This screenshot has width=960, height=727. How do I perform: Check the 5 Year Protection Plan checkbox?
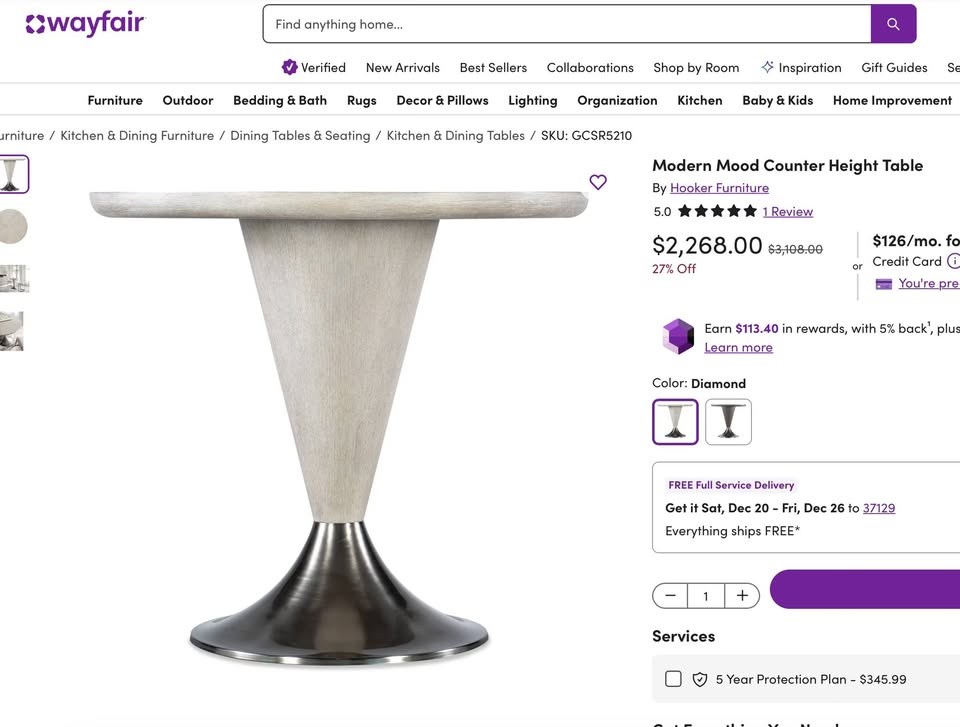click(x=673, y=678)
